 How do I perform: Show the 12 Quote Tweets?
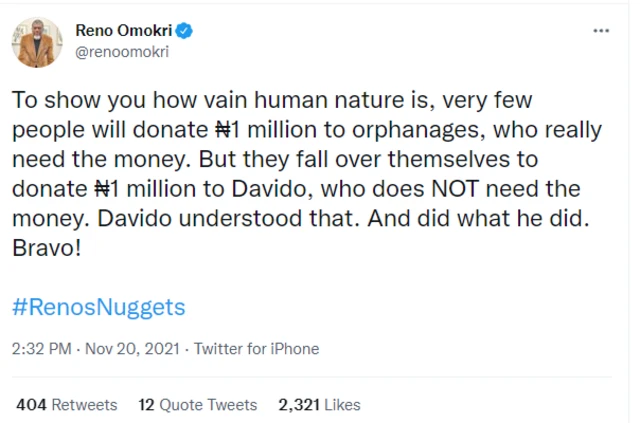(x=198, y=405)
